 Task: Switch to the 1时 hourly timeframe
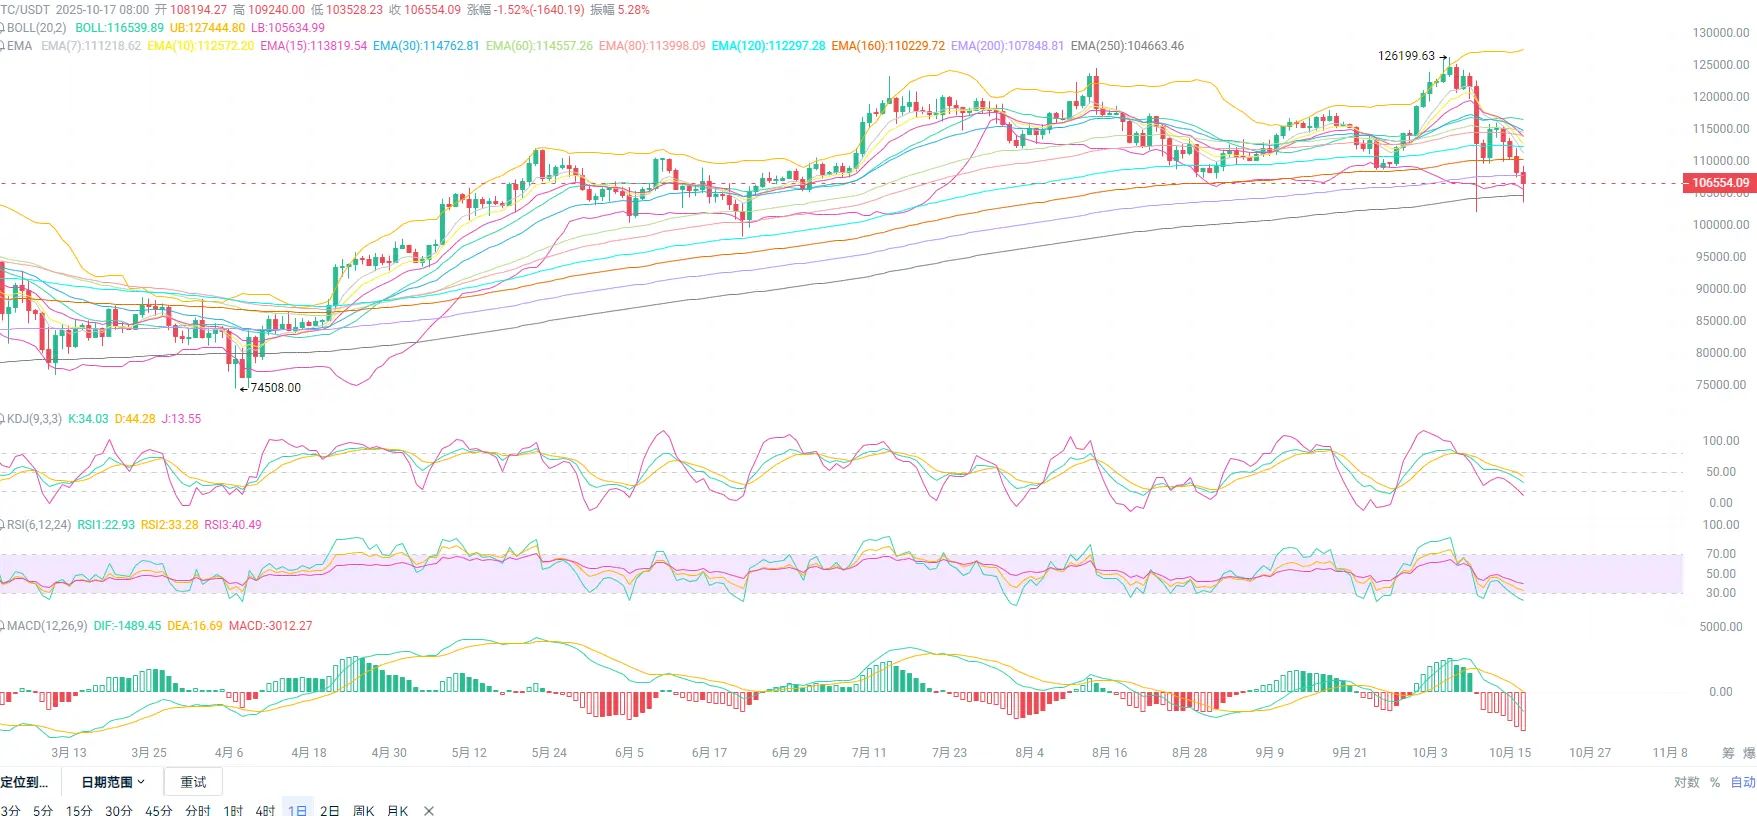(x=233, y=810)
